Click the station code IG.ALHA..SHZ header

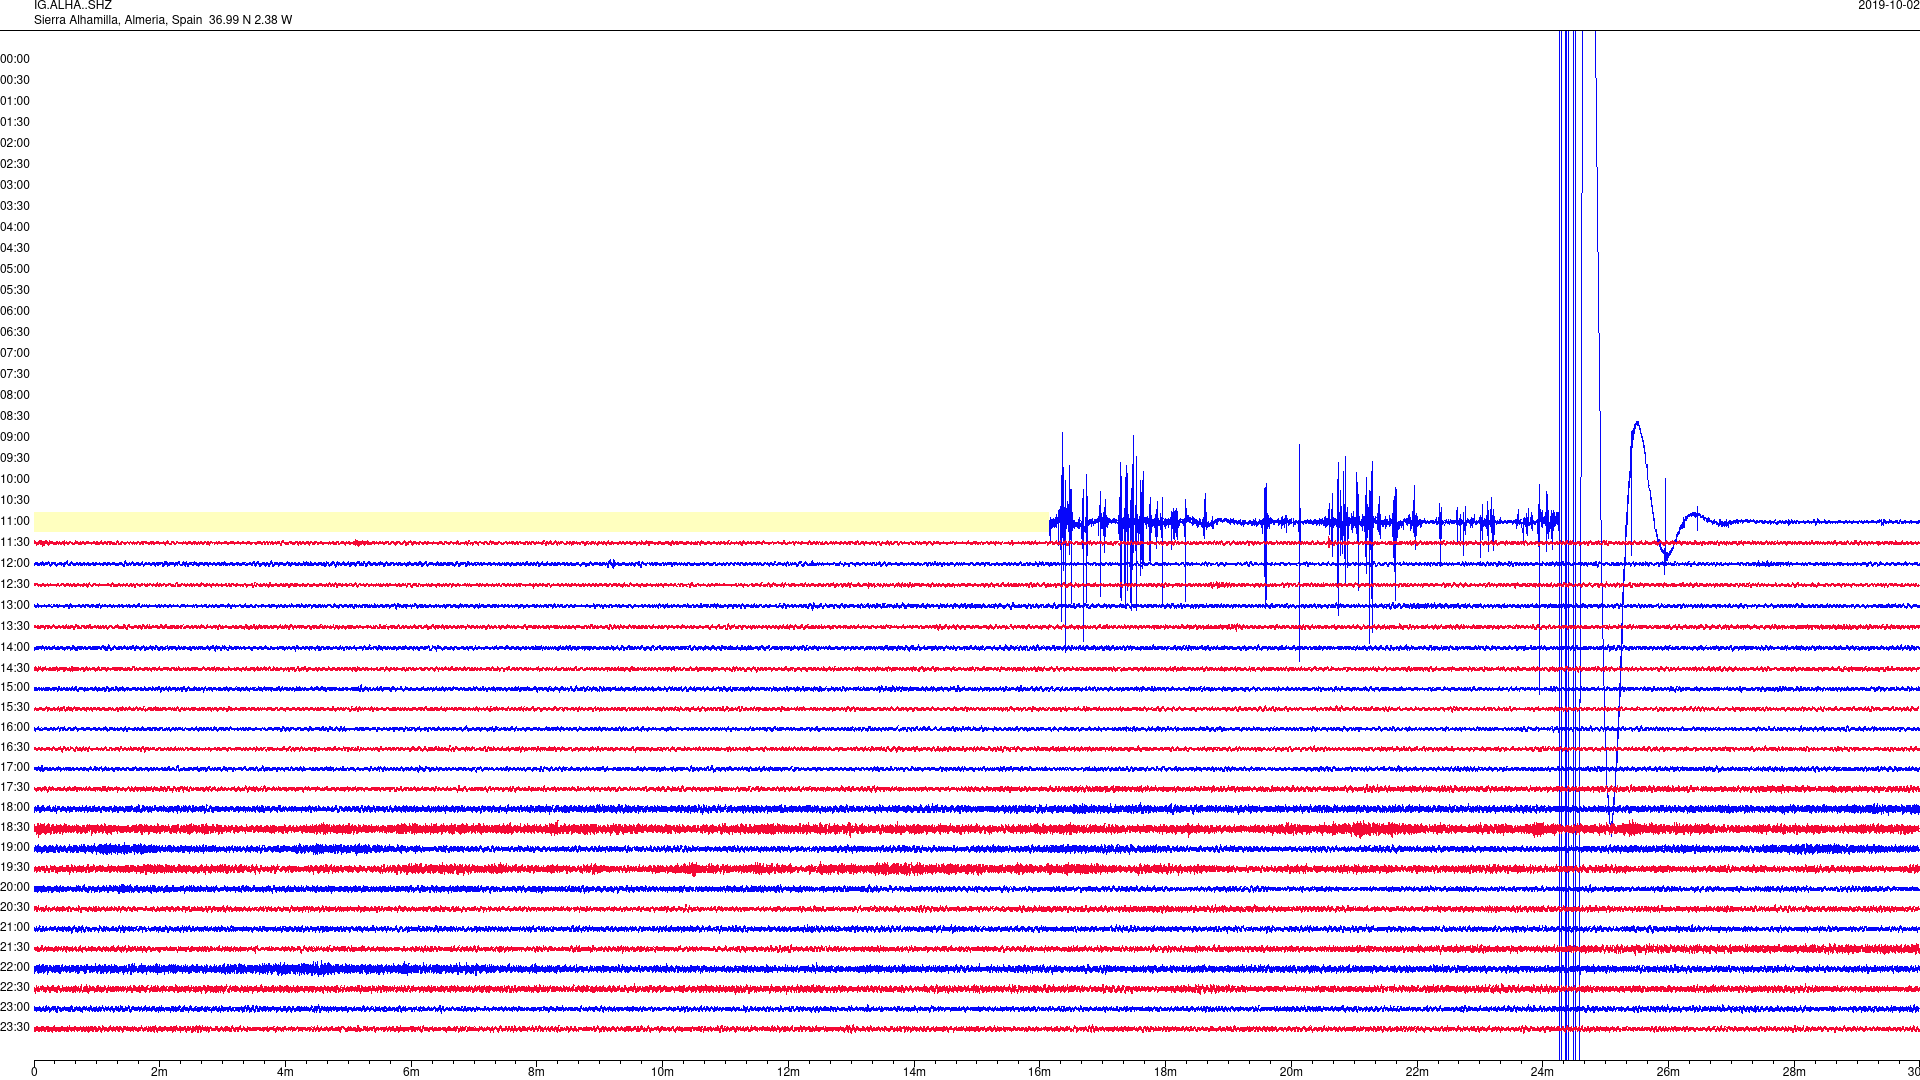tap(72, 6)
